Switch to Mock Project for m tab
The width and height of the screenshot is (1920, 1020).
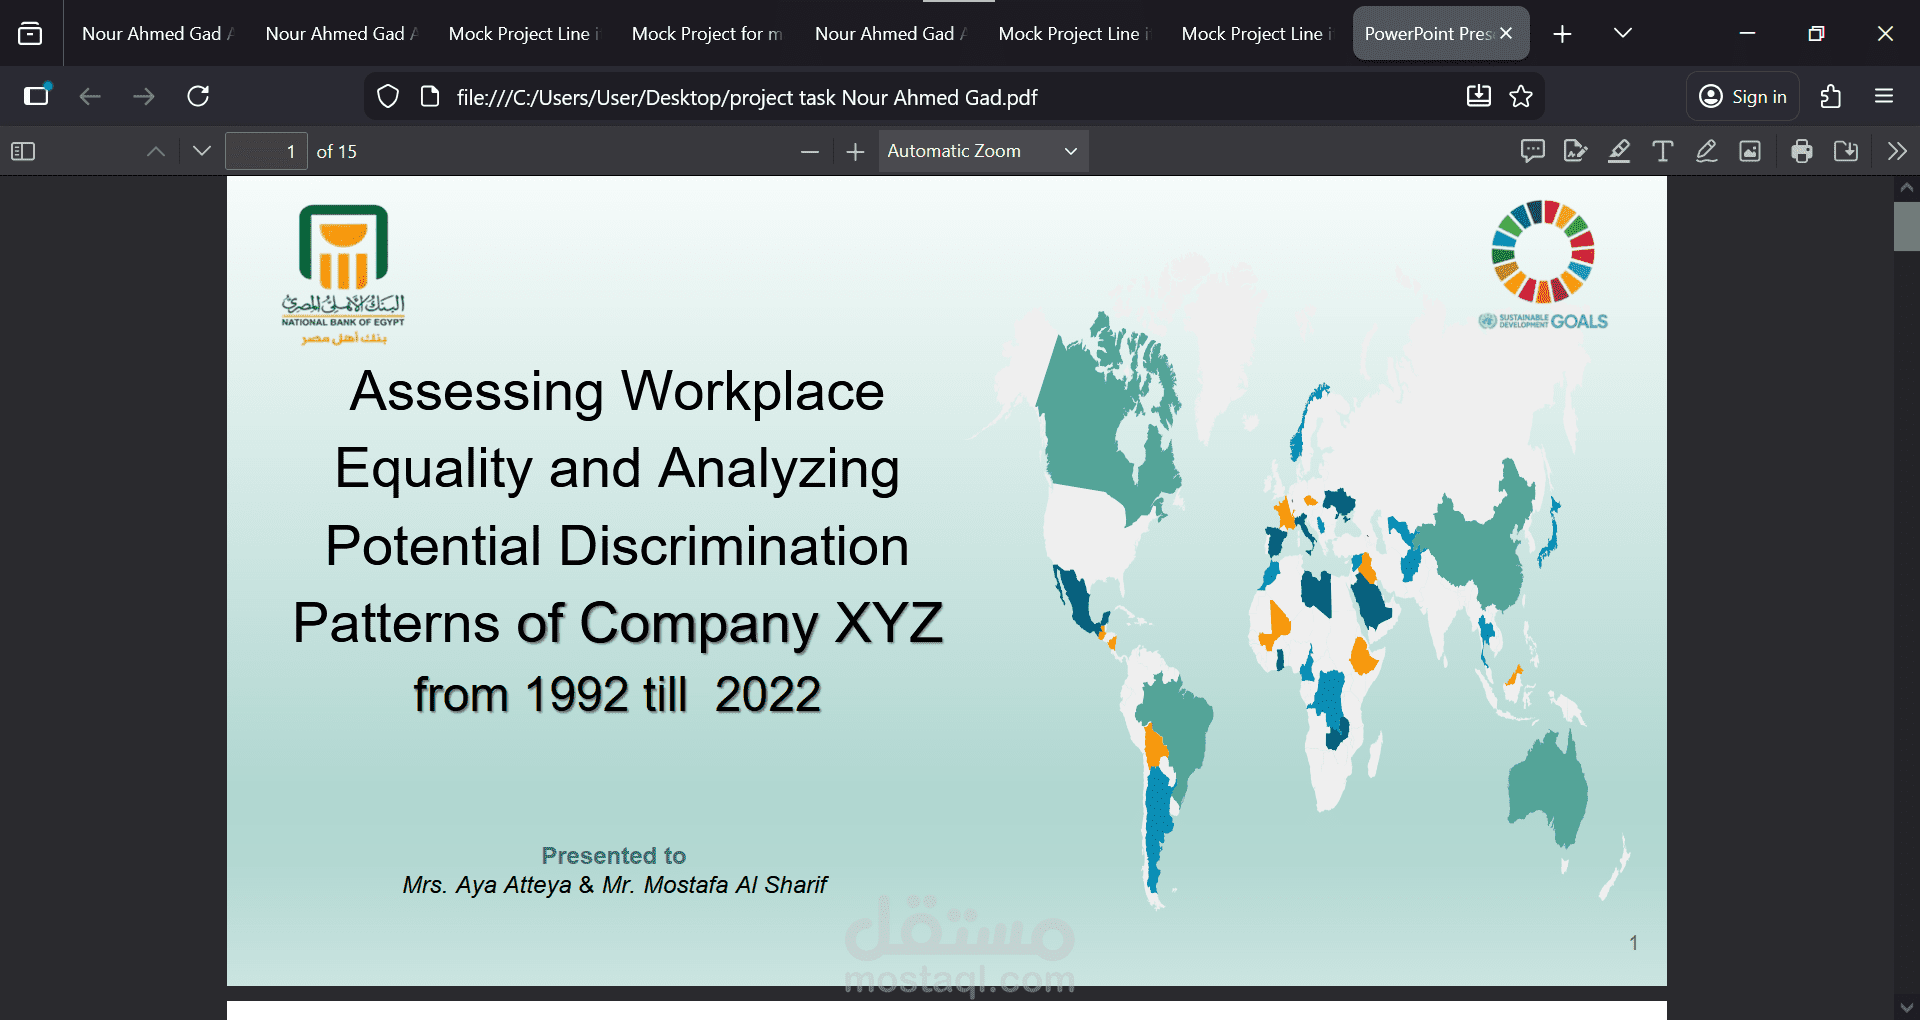[x=707, y=34]
